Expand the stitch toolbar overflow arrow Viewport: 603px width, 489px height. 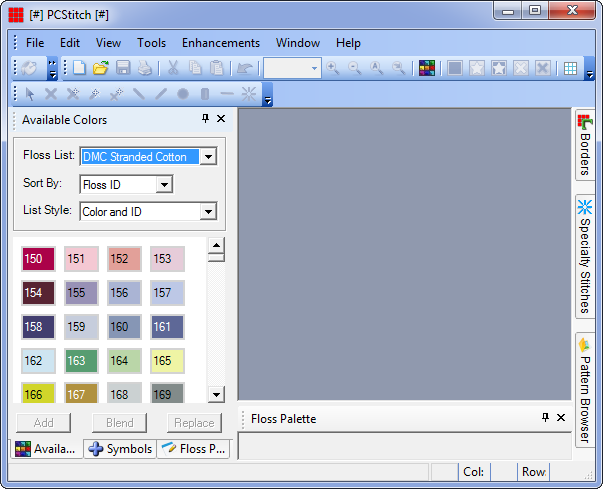268,94
